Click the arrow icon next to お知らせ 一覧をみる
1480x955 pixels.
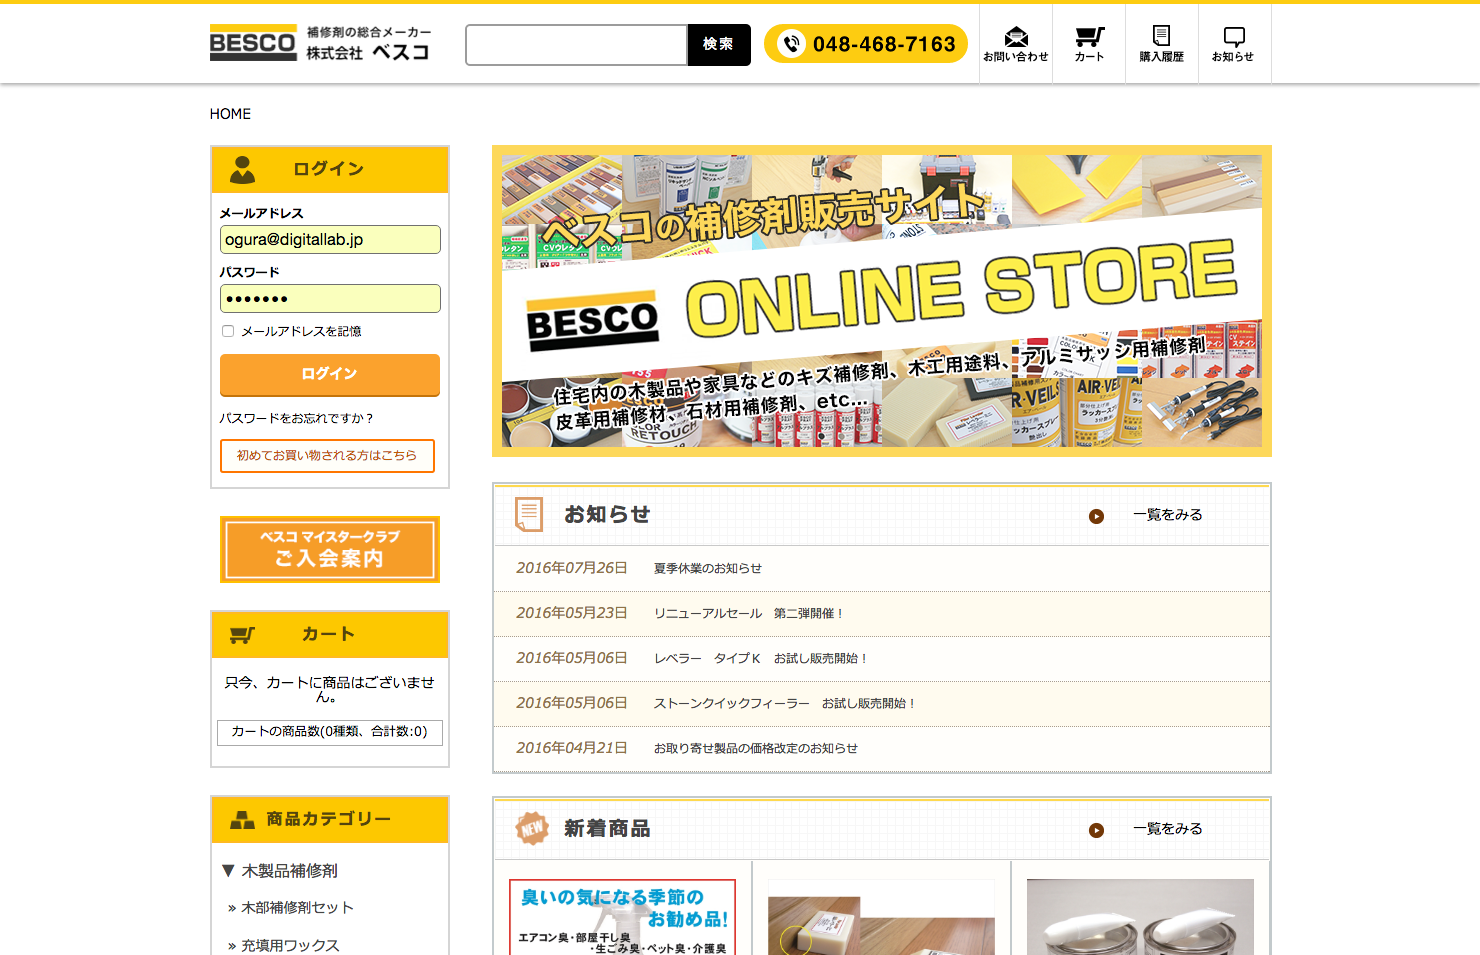click(x=1096, y=516)
